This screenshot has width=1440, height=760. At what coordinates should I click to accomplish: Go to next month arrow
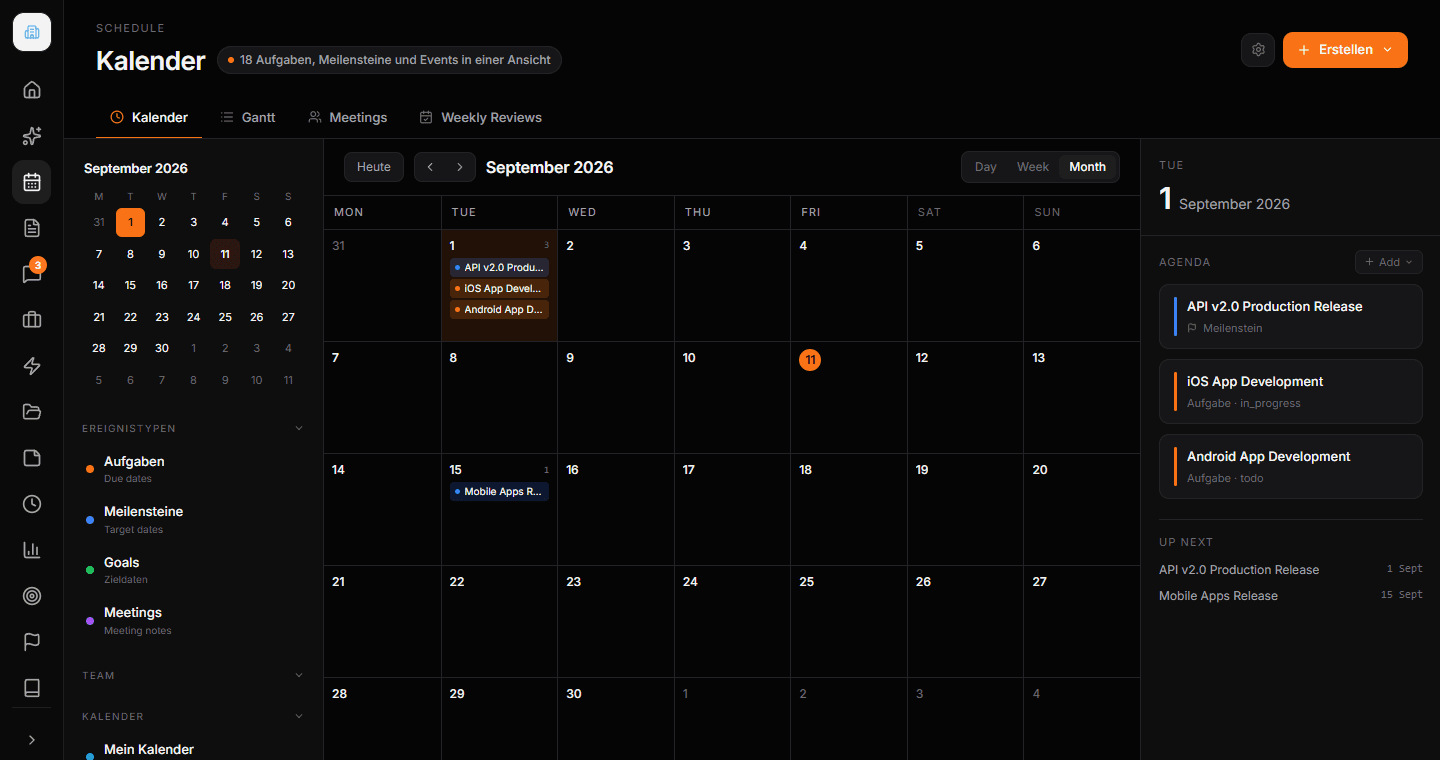pos(459,167)
